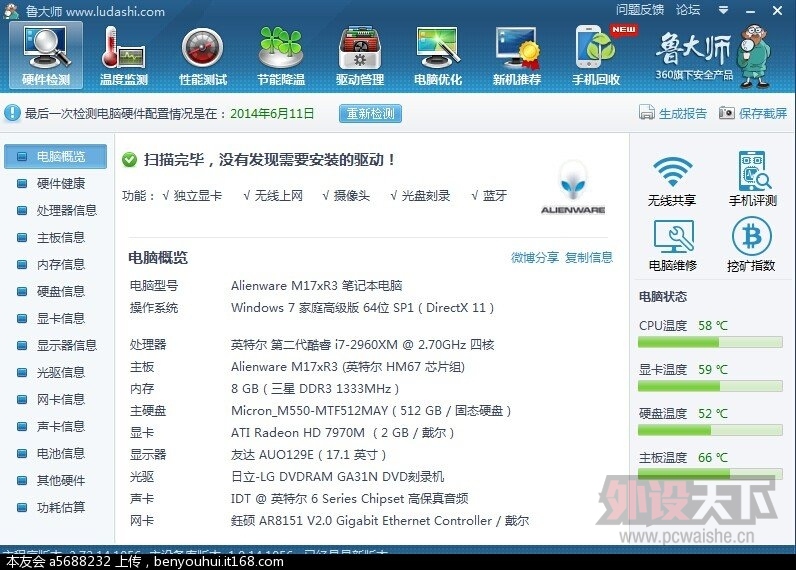This screenshot has height=570, width=796.
Task: Click the green scan-complete check icon
Action: point(129,160)
